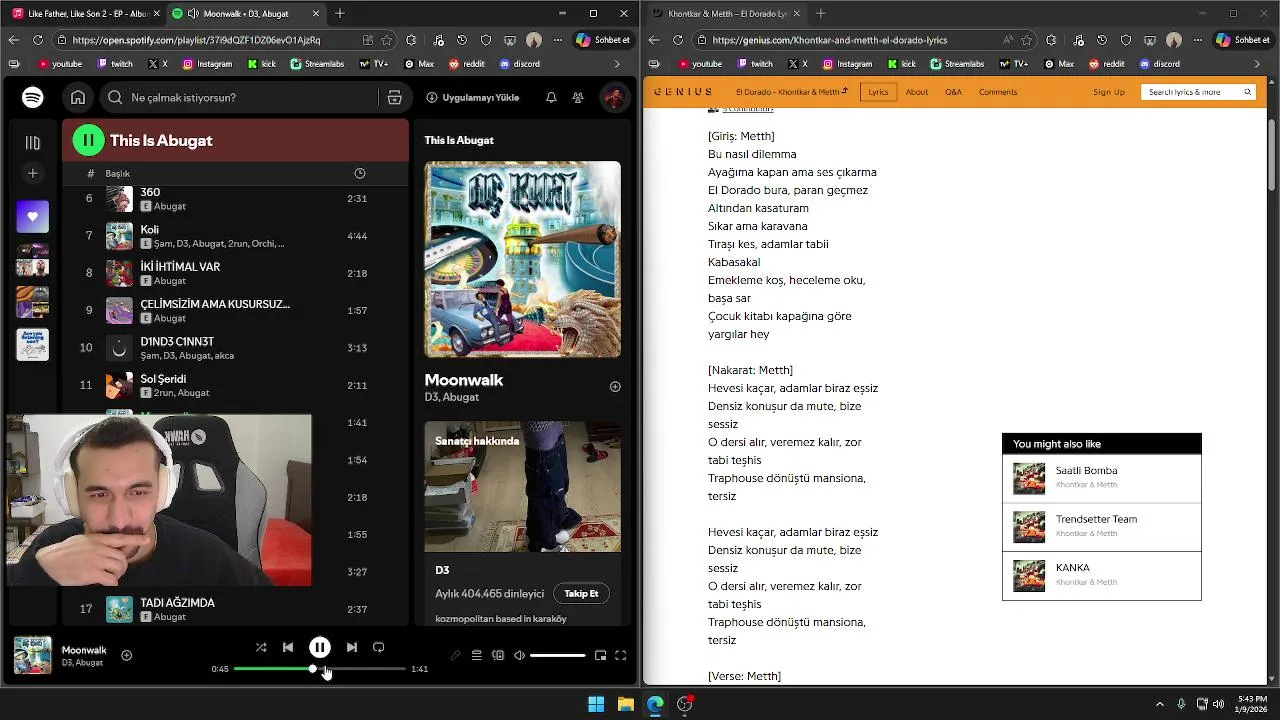Image resolution: width=1280 pixels, height=720 pixels.
Task: Open Spotify friend activity icon
Action: click(x=578, y=97)
